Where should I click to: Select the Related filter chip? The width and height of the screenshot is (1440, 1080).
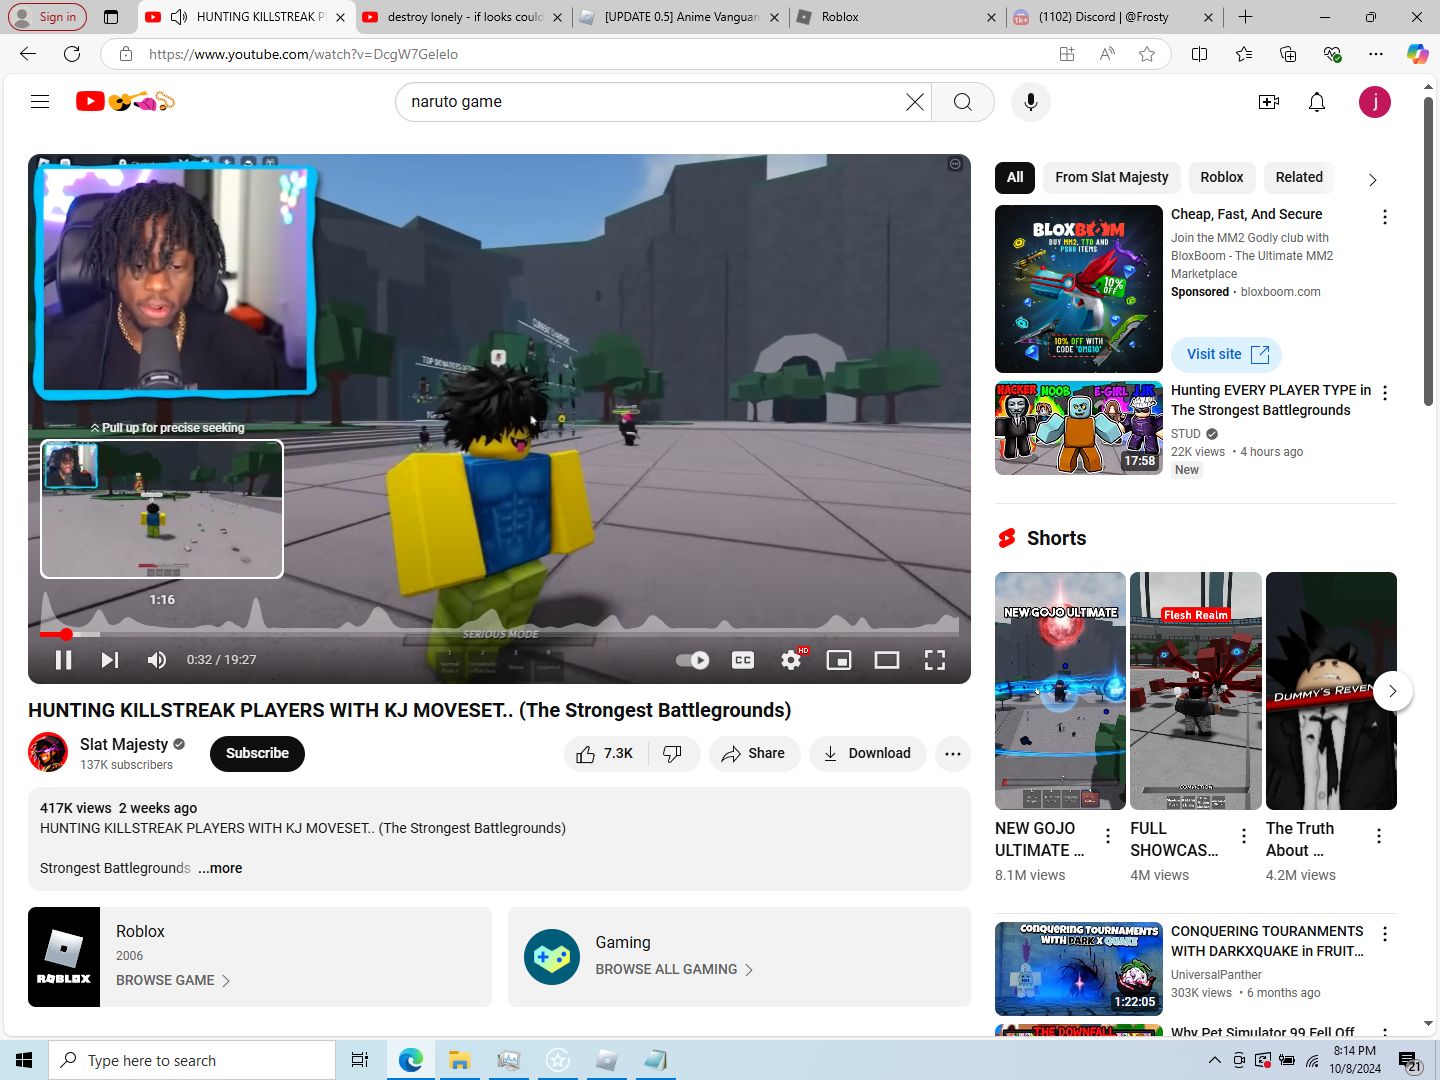coord(1299,177)
